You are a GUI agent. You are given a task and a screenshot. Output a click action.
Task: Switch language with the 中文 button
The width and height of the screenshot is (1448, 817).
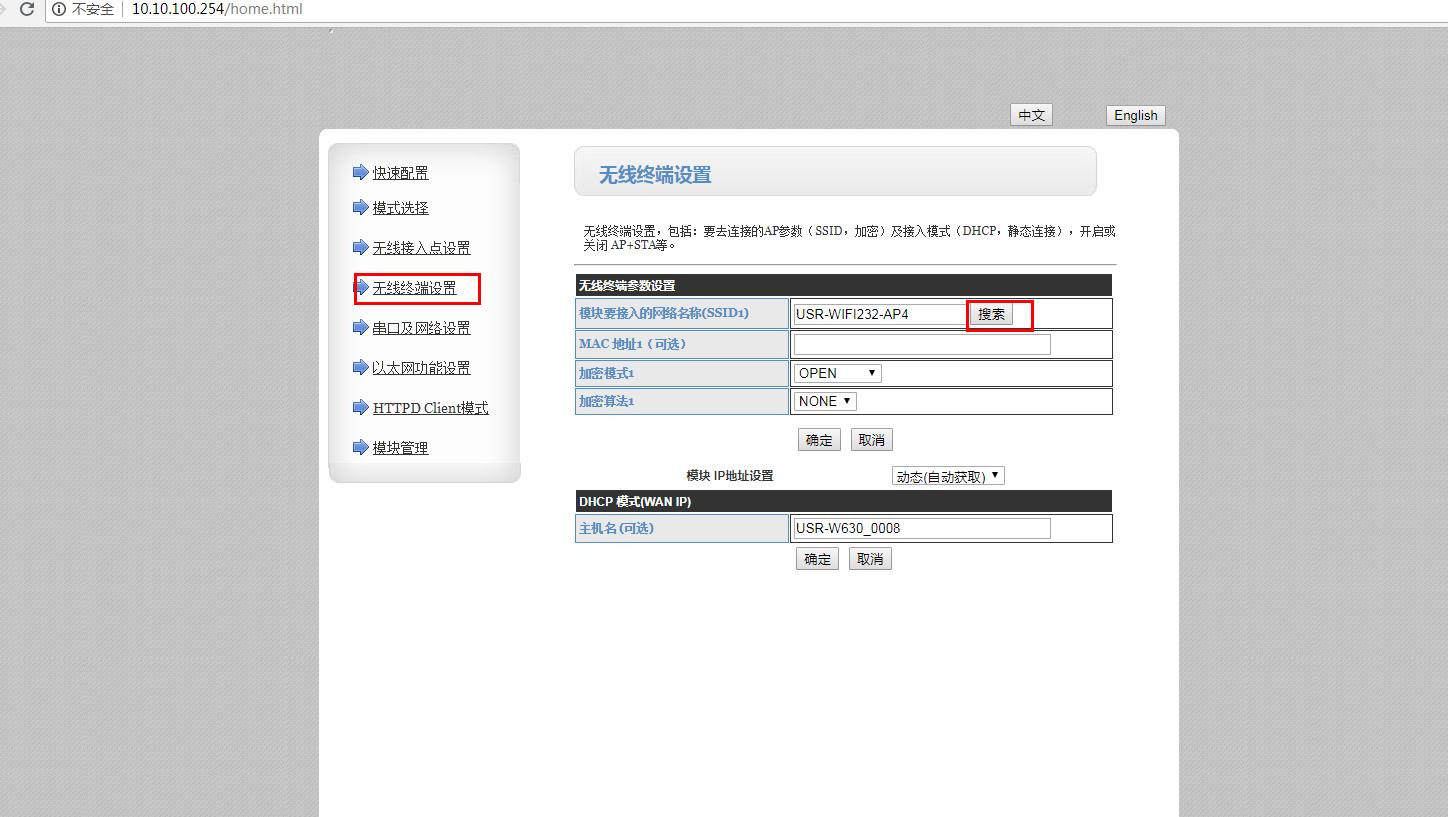[1031, 115]
